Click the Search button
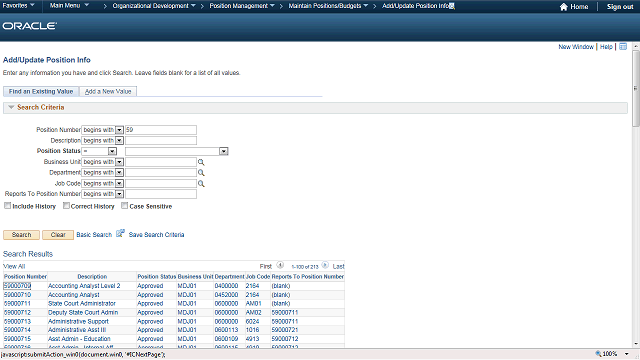The image size is (640, 360). [x=21, y=235]
